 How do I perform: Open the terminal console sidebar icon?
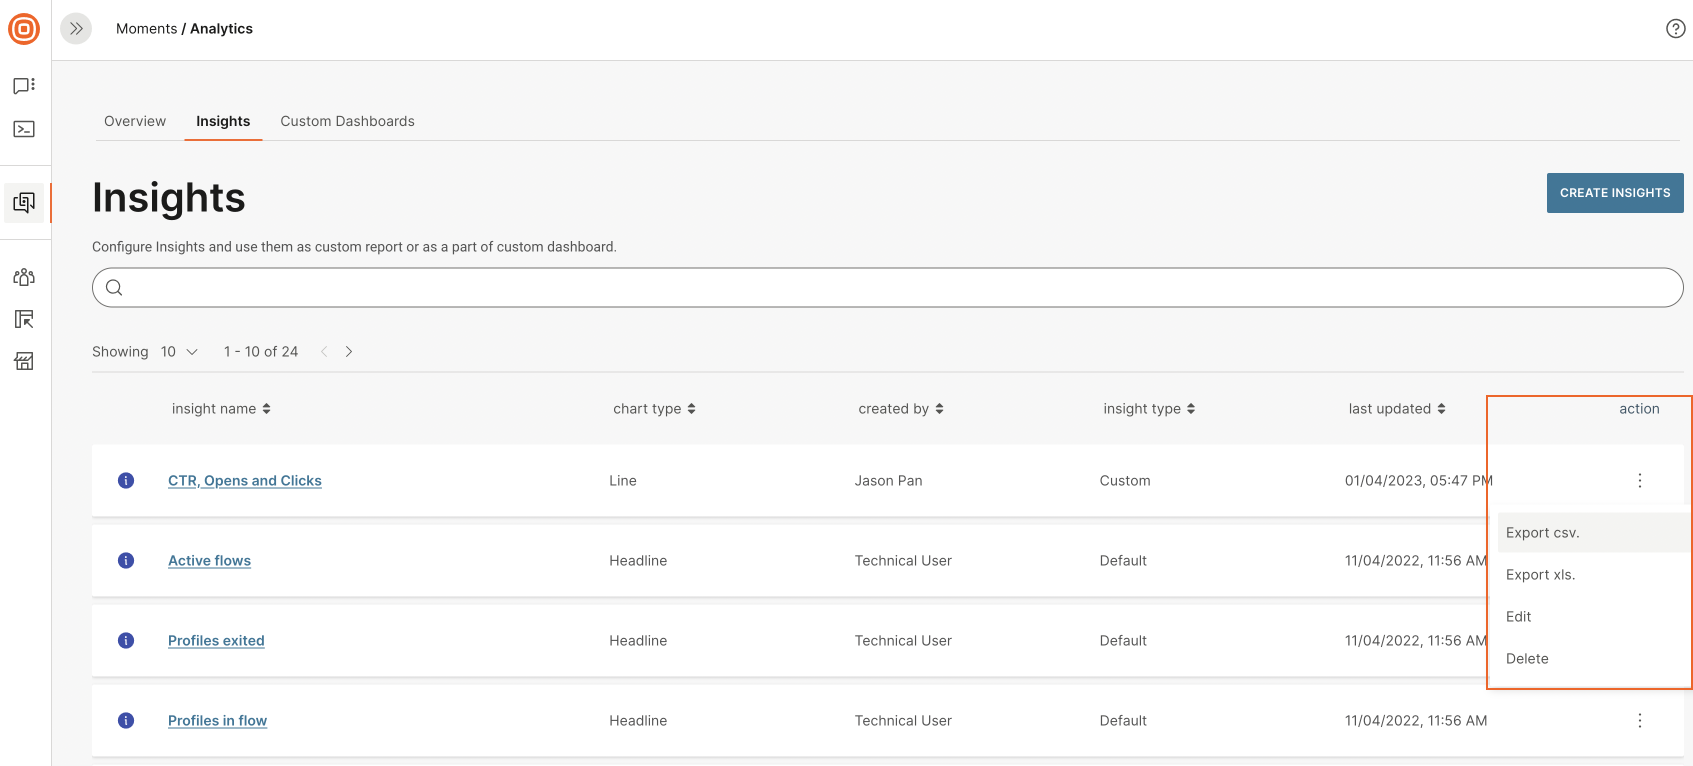(x=24, y=129)
